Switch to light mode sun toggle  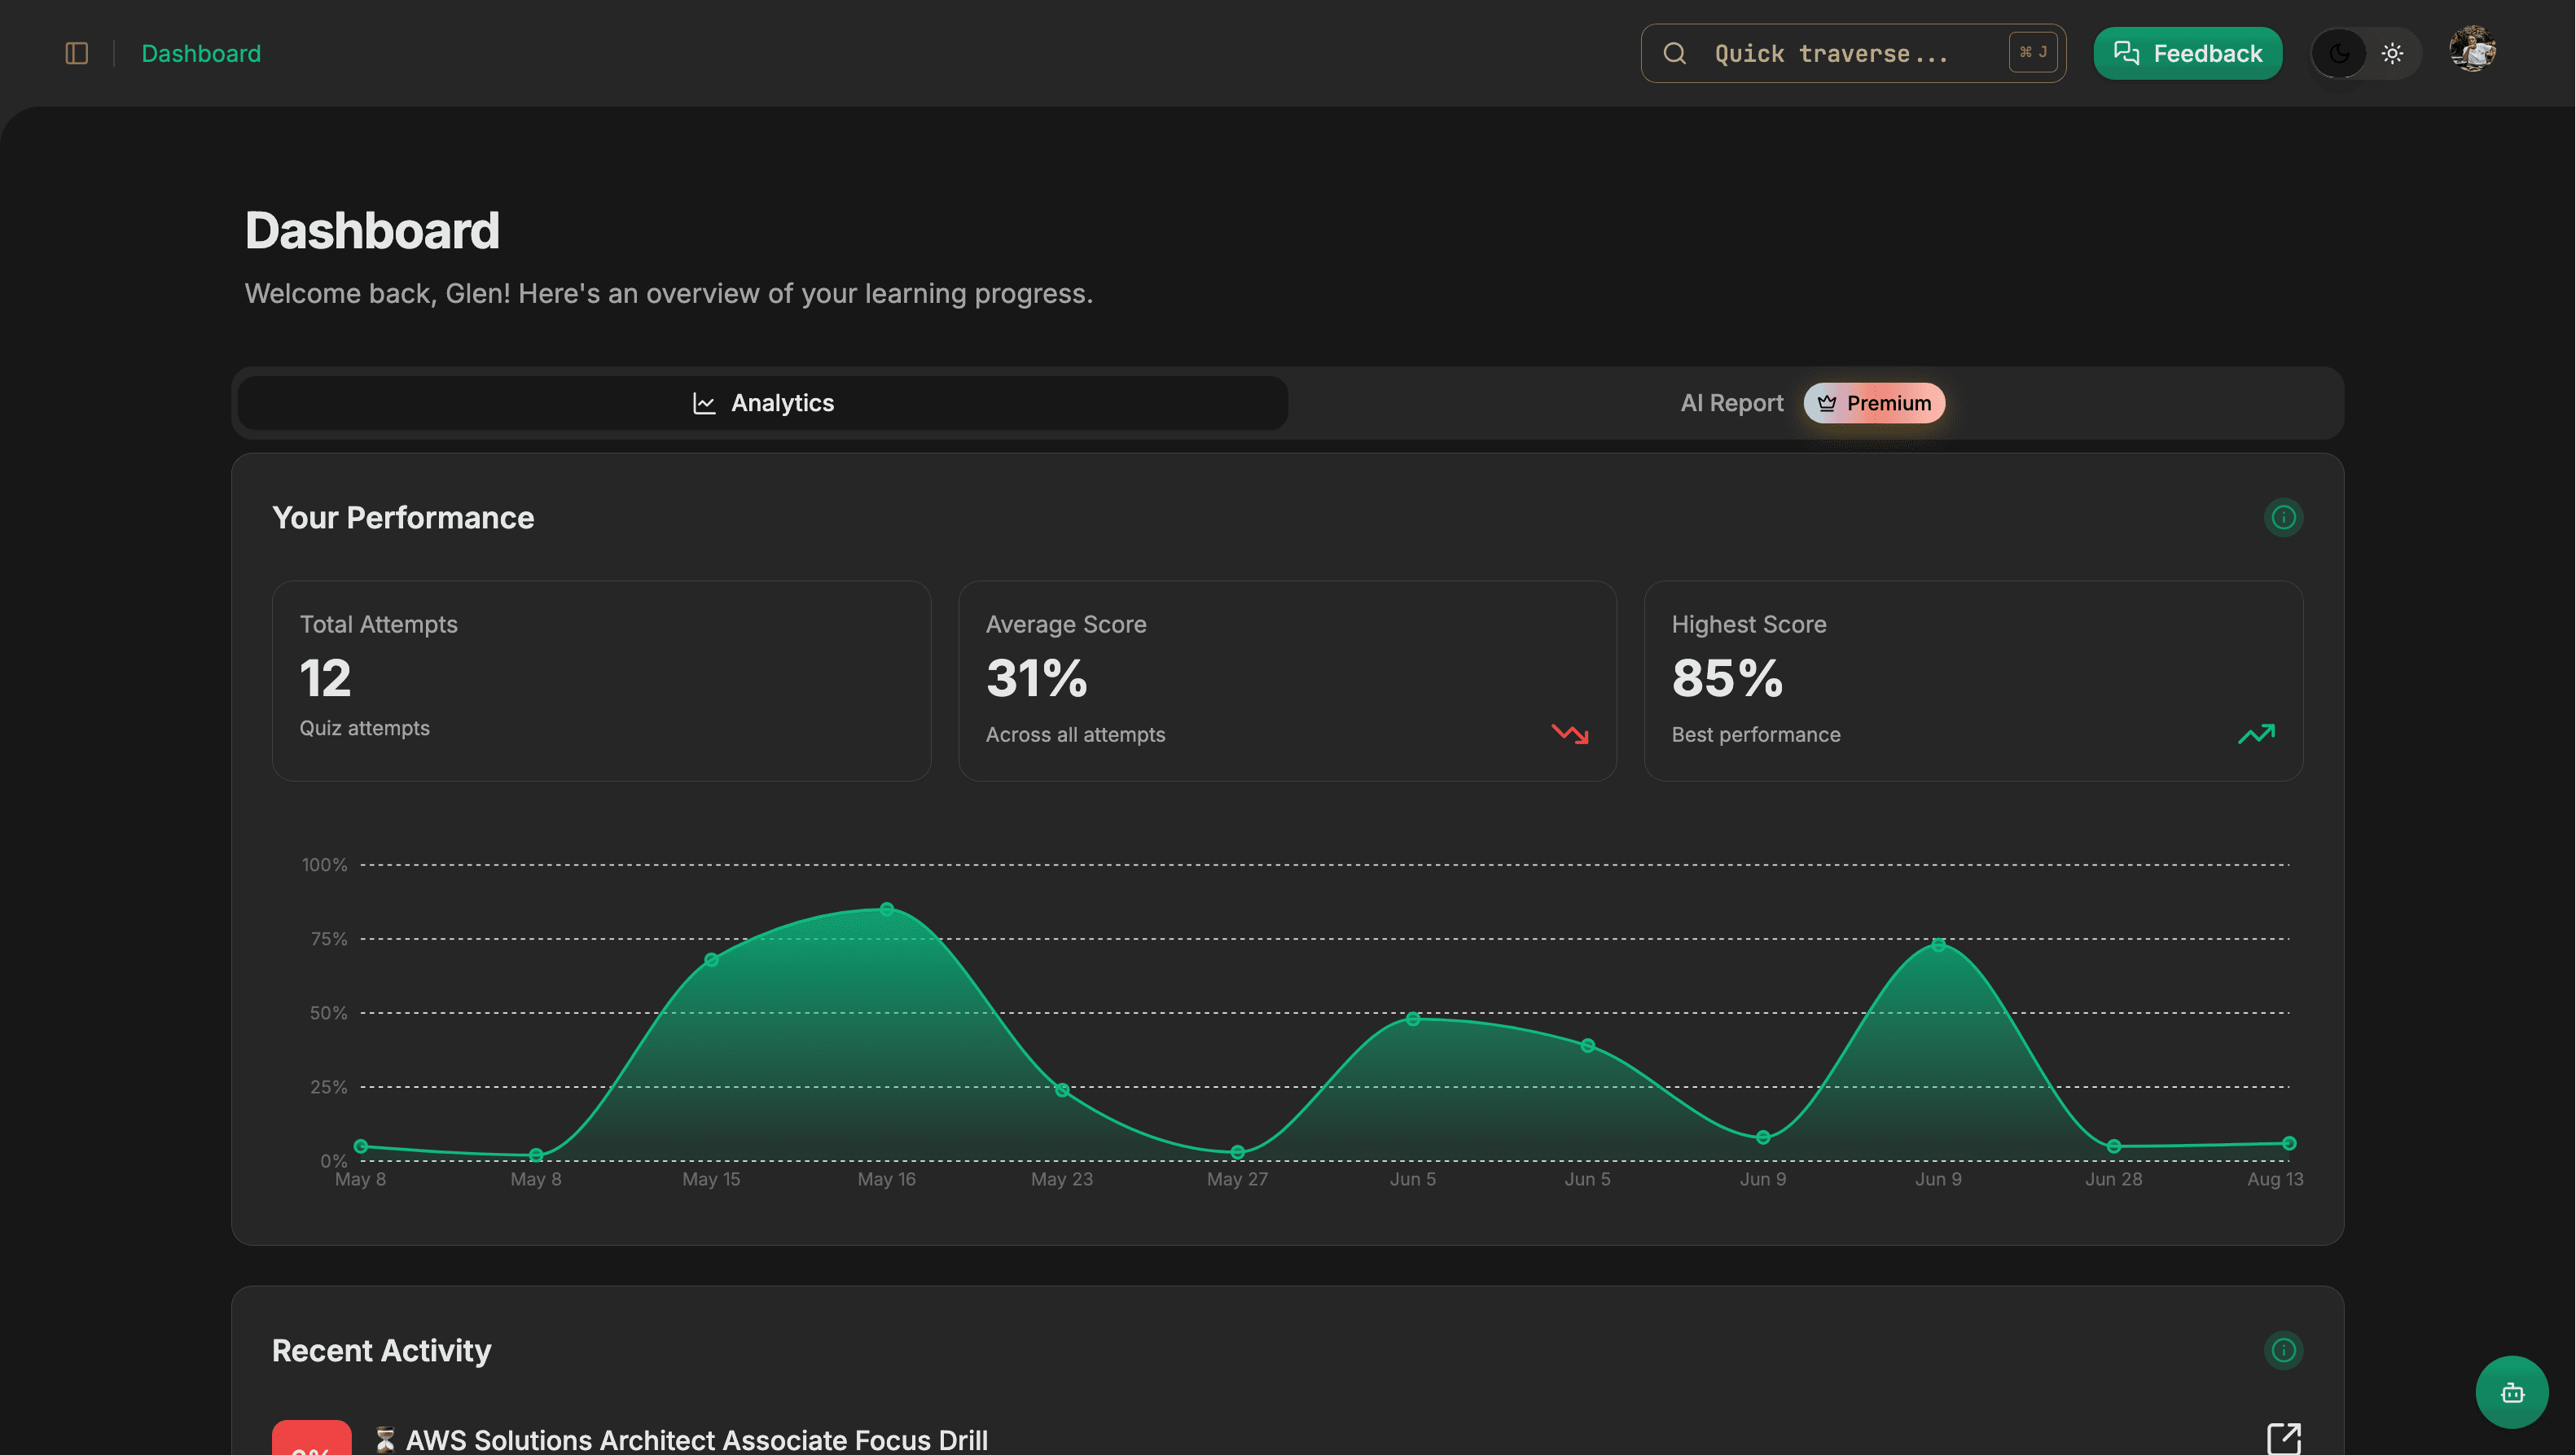pyautogui.click(x=2392, y=53)
